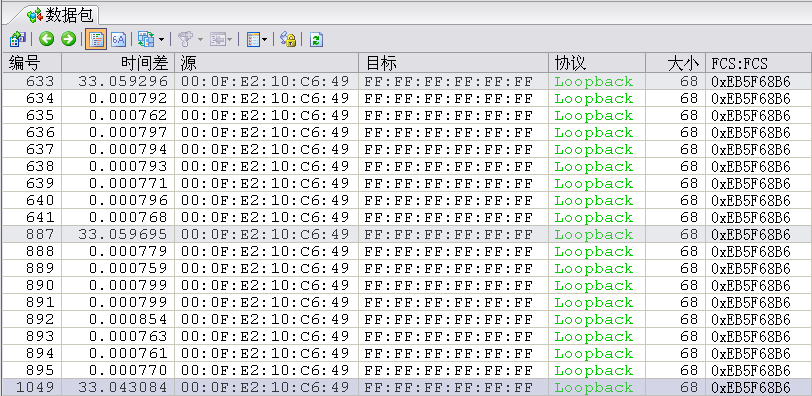Click the greyed funnel filter icon
This screenshot has height=396, width=812.
click(x=185, y=39)
